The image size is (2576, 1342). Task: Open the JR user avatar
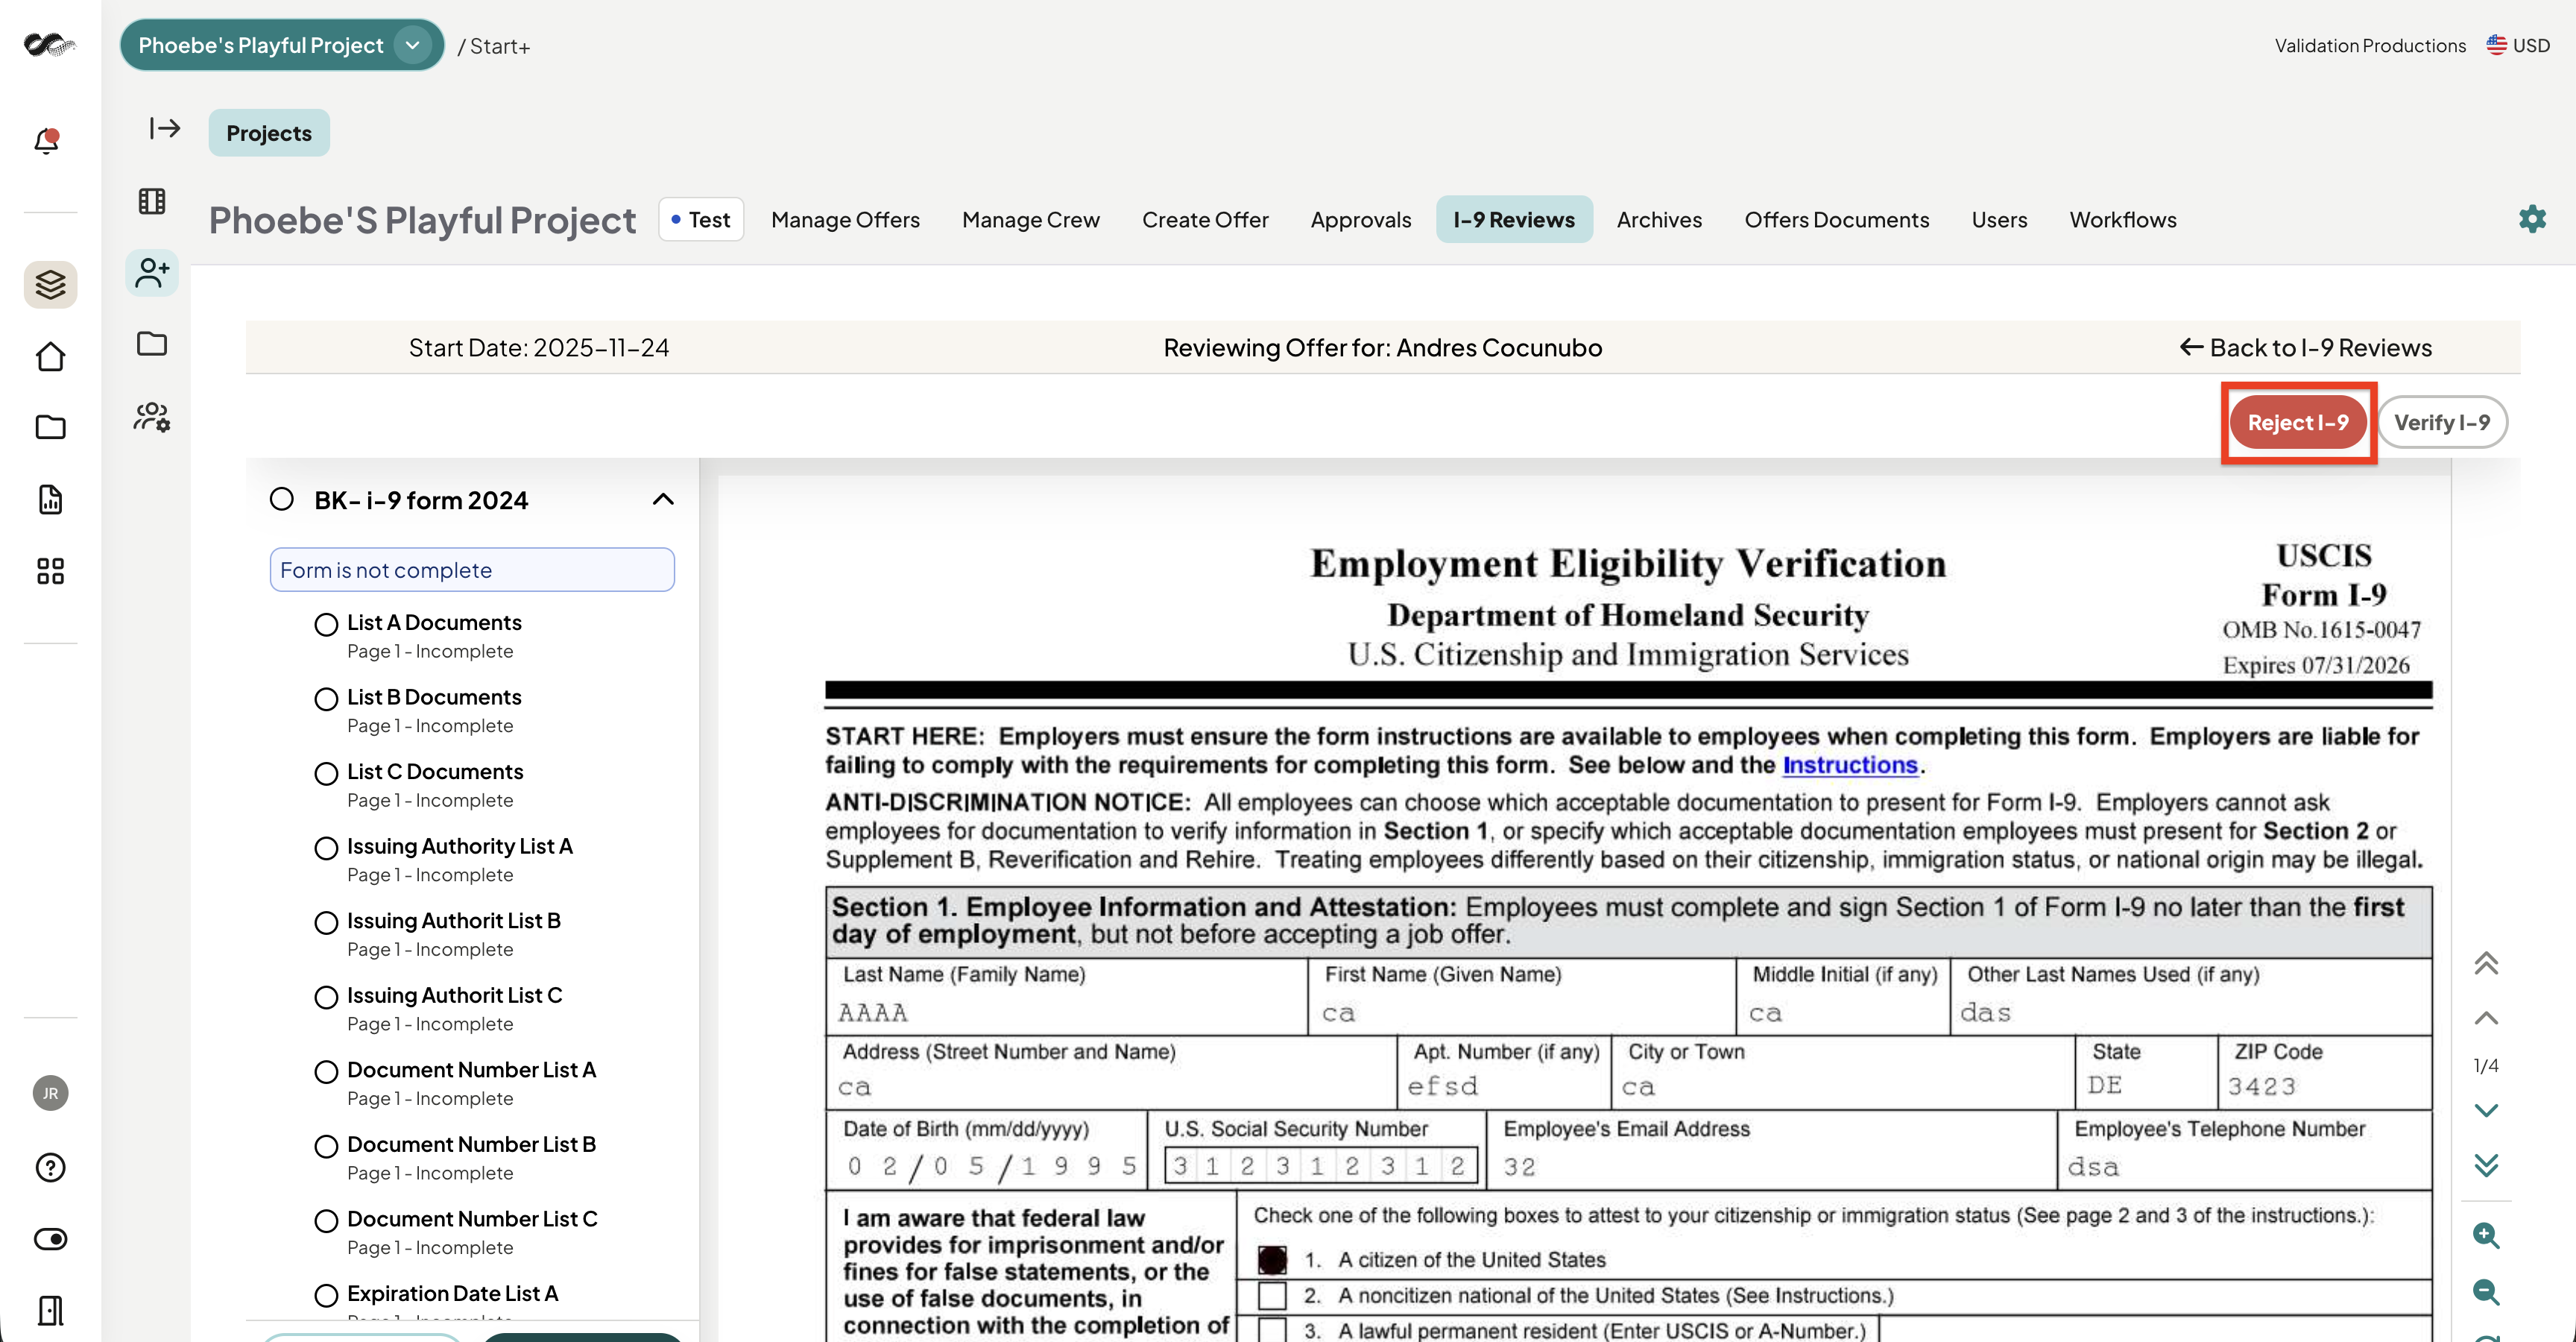[x=50, y=1093]
